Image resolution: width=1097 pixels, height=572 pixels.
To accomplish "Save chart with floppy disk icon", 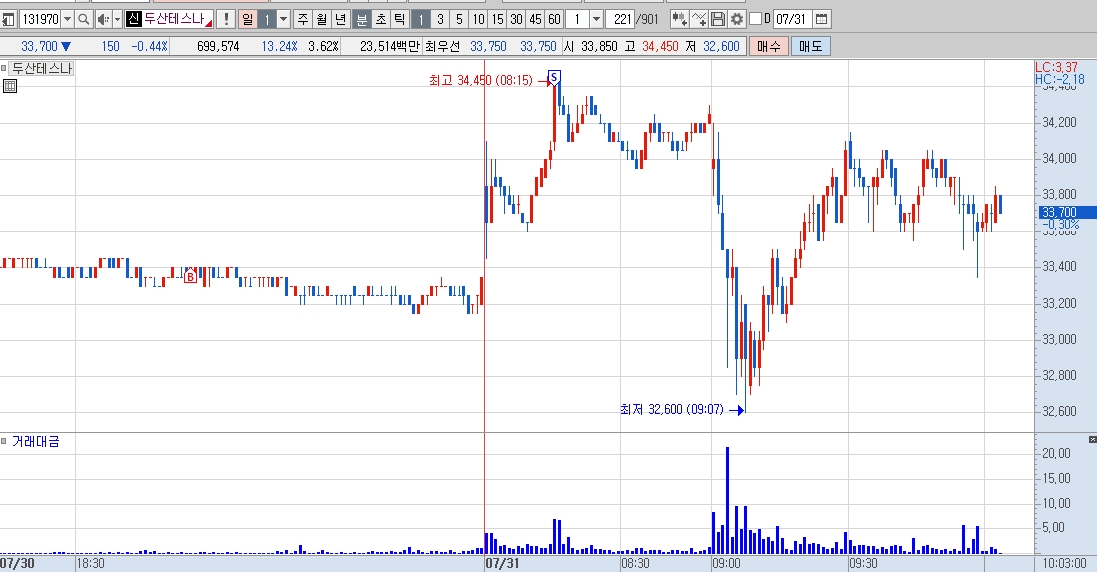I will [x=718, y=20].
